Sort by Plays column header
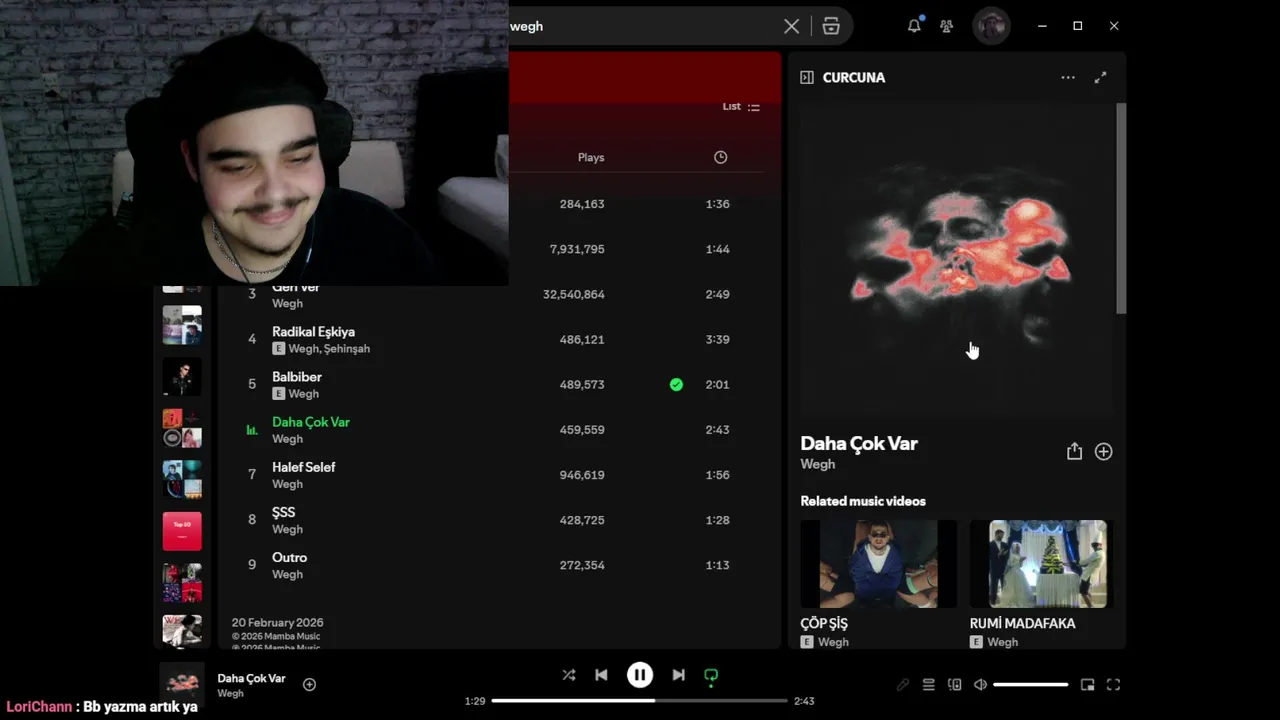The width and height of the screenshot is (1280, 720). tap(591, 157)
